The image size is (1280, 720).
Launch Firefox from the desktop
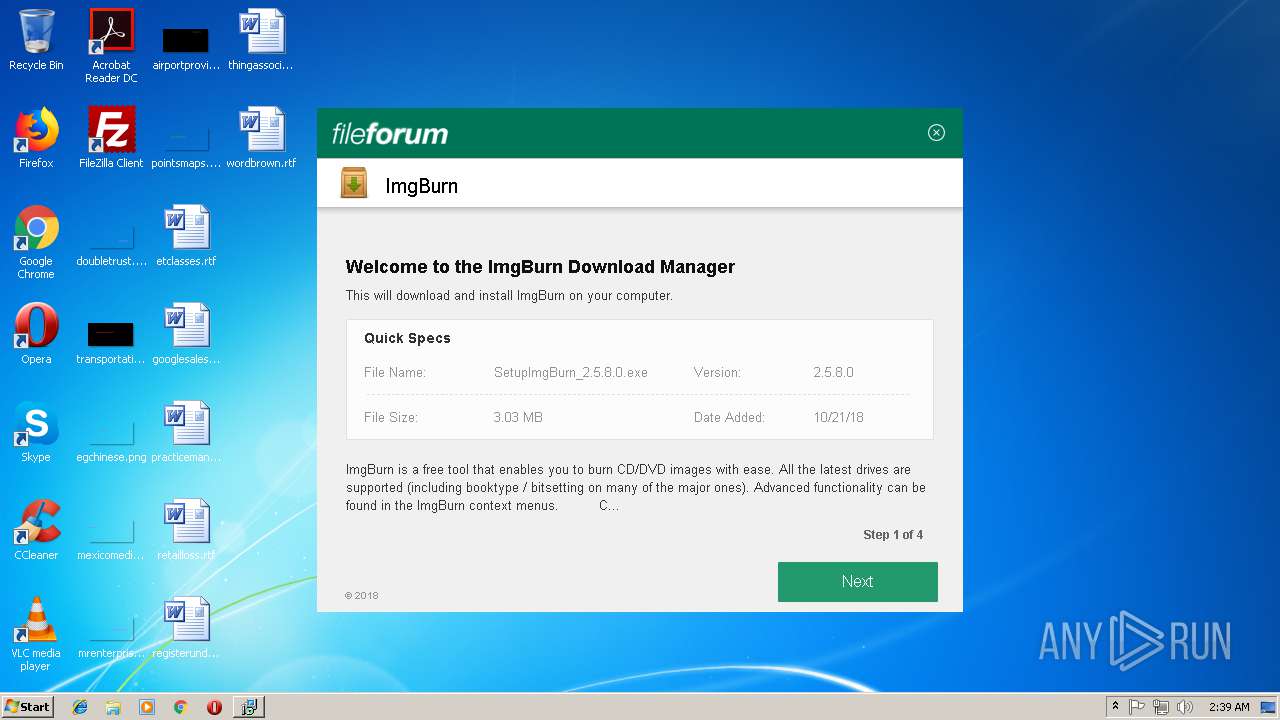[36, 138]
